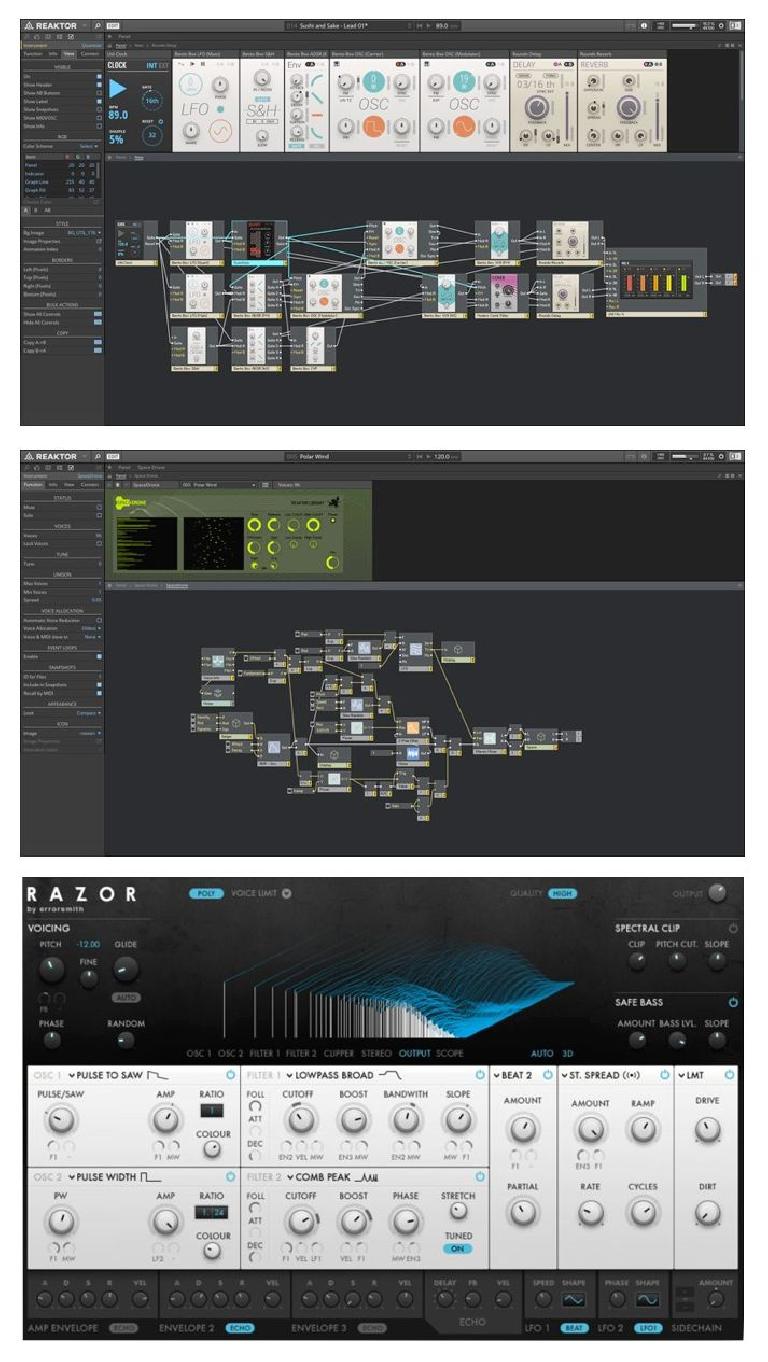Toggle Glide AUTO switch
The image size is (768, 1362).
click(126, 997)
